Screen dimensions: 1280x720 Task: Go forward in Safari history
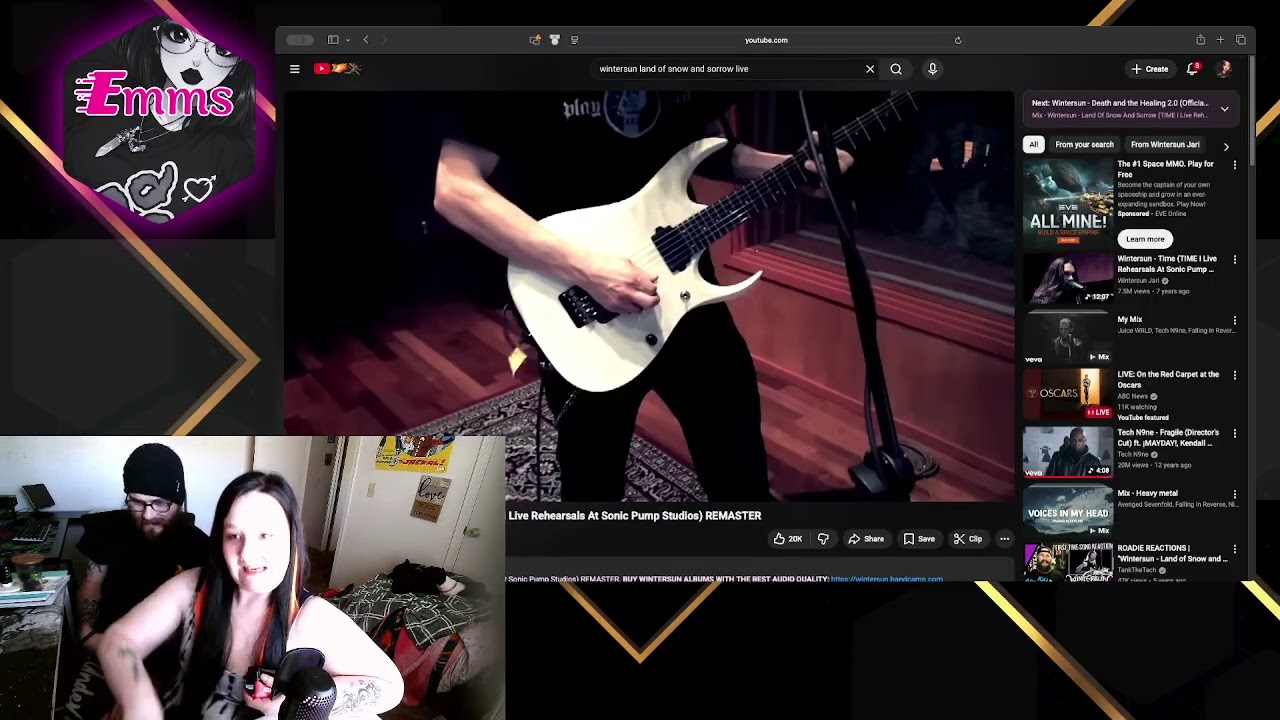tap(385, 40)
